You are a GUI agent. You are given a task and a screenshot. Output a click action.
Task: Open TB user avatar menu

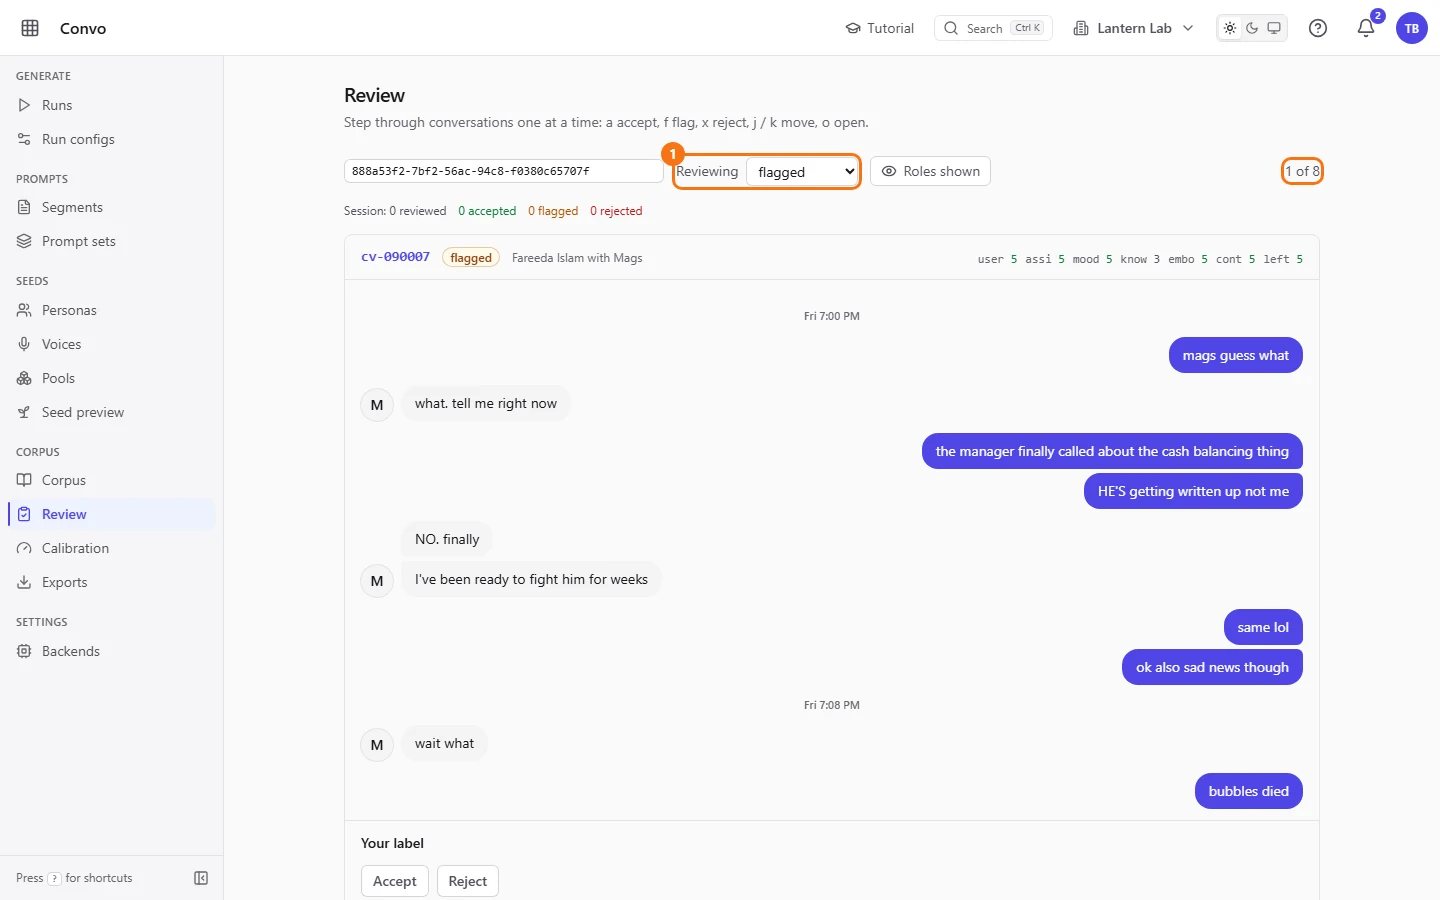click(x=1412, y=28)
